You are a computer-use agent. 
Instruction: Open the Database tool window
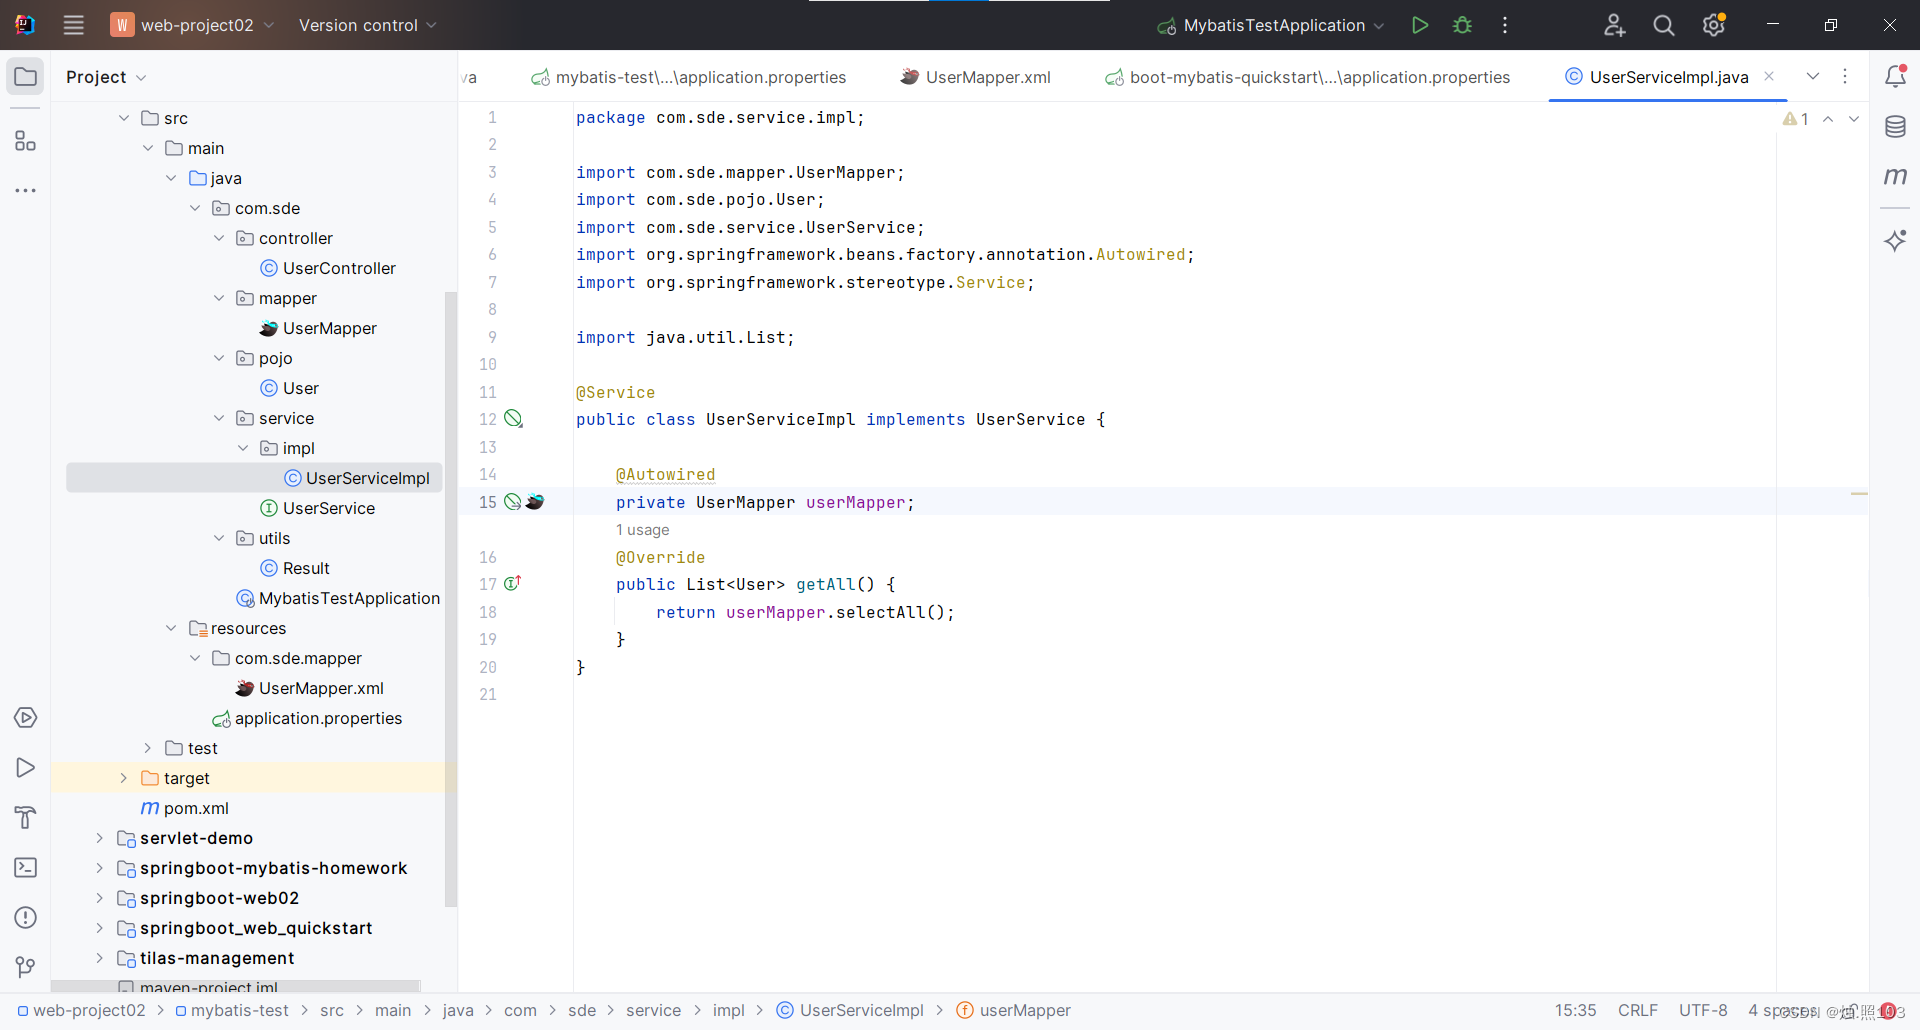(1895, 127)
